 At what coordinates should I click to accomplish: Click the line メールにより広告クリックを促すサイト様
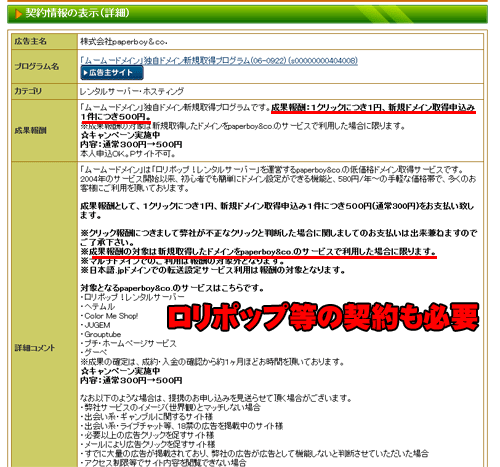[x=148, y=445]
